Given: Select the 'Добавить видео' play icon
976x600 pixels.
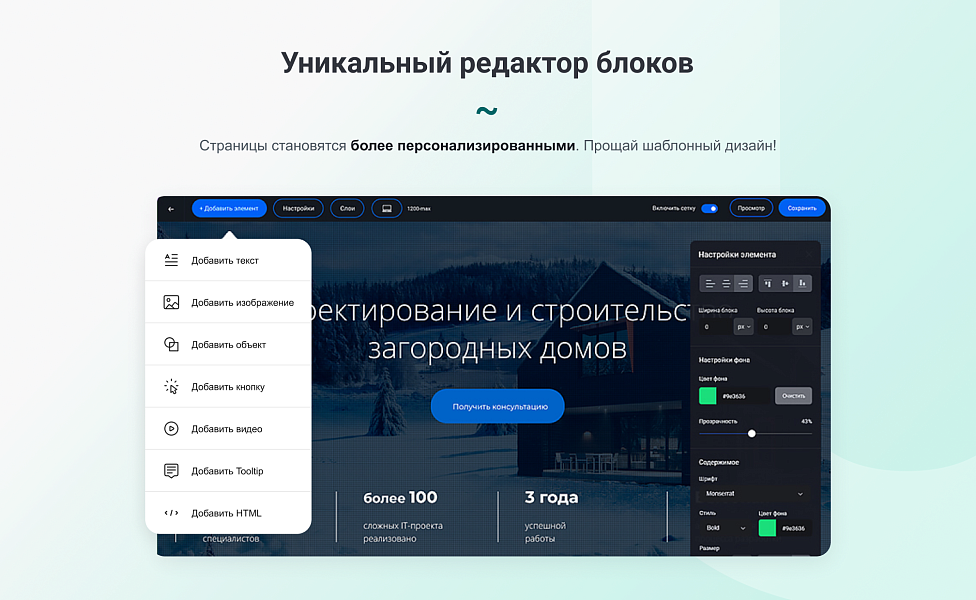Looking at the screenshot, I should click(x=172, y=428).
